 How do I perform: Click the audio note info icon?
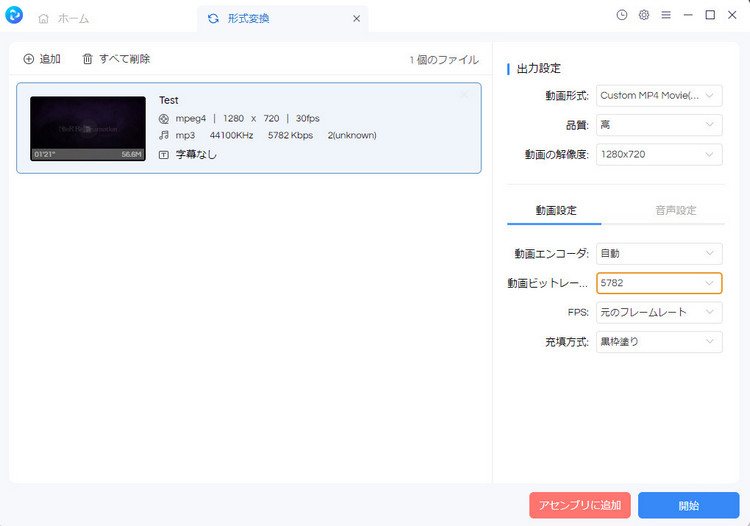pos(164,135)
